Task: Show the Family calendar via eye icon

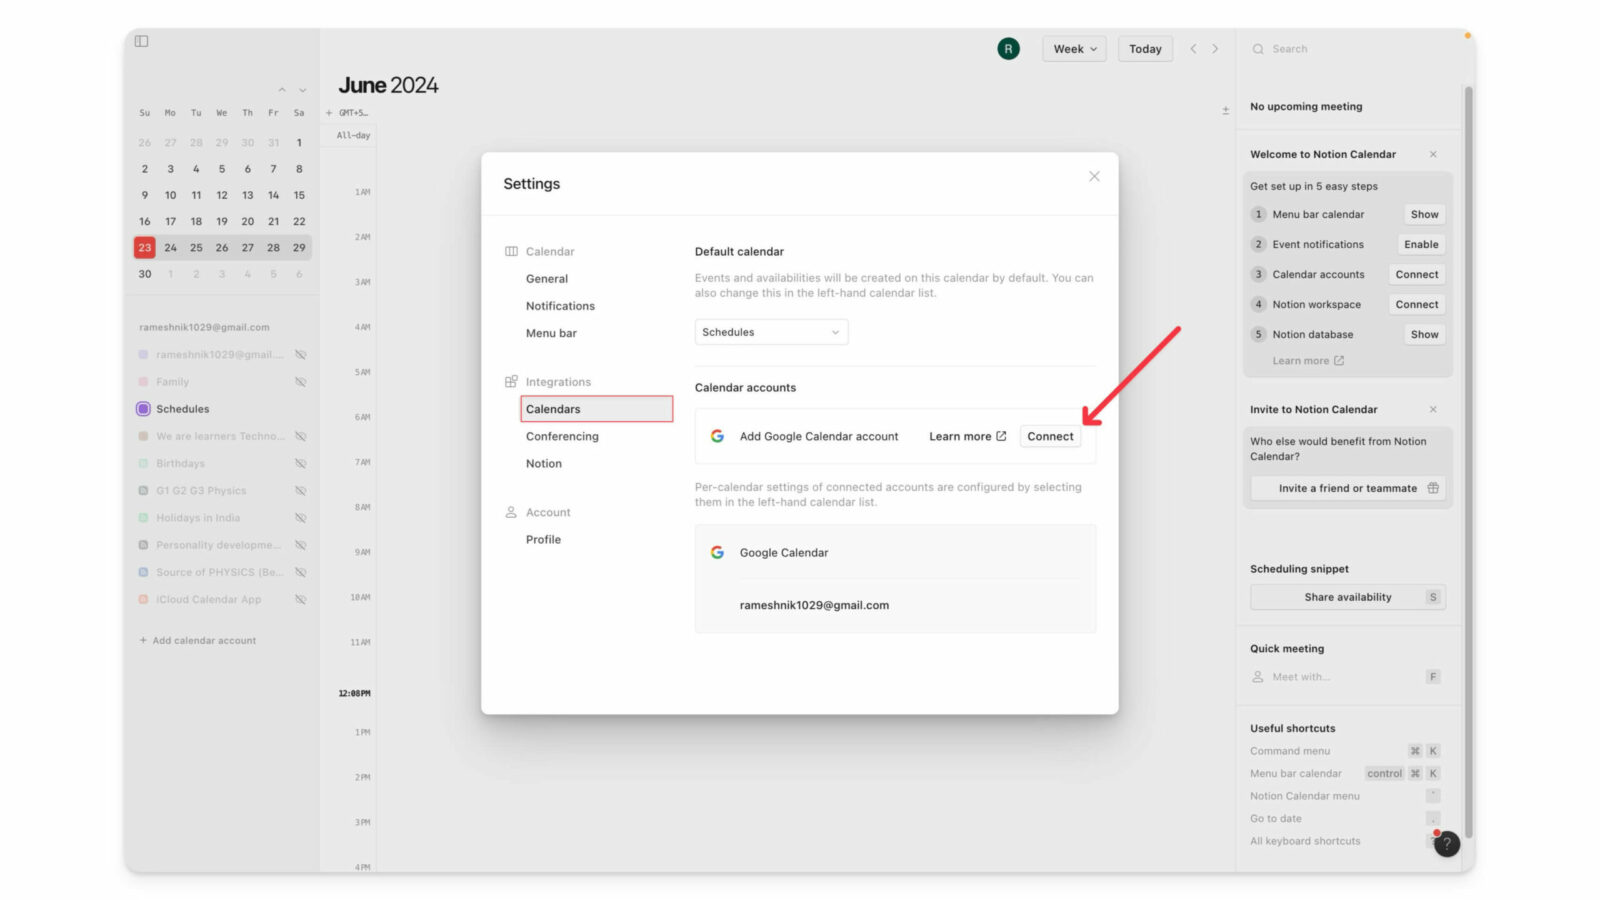Action: pos(300,382)
